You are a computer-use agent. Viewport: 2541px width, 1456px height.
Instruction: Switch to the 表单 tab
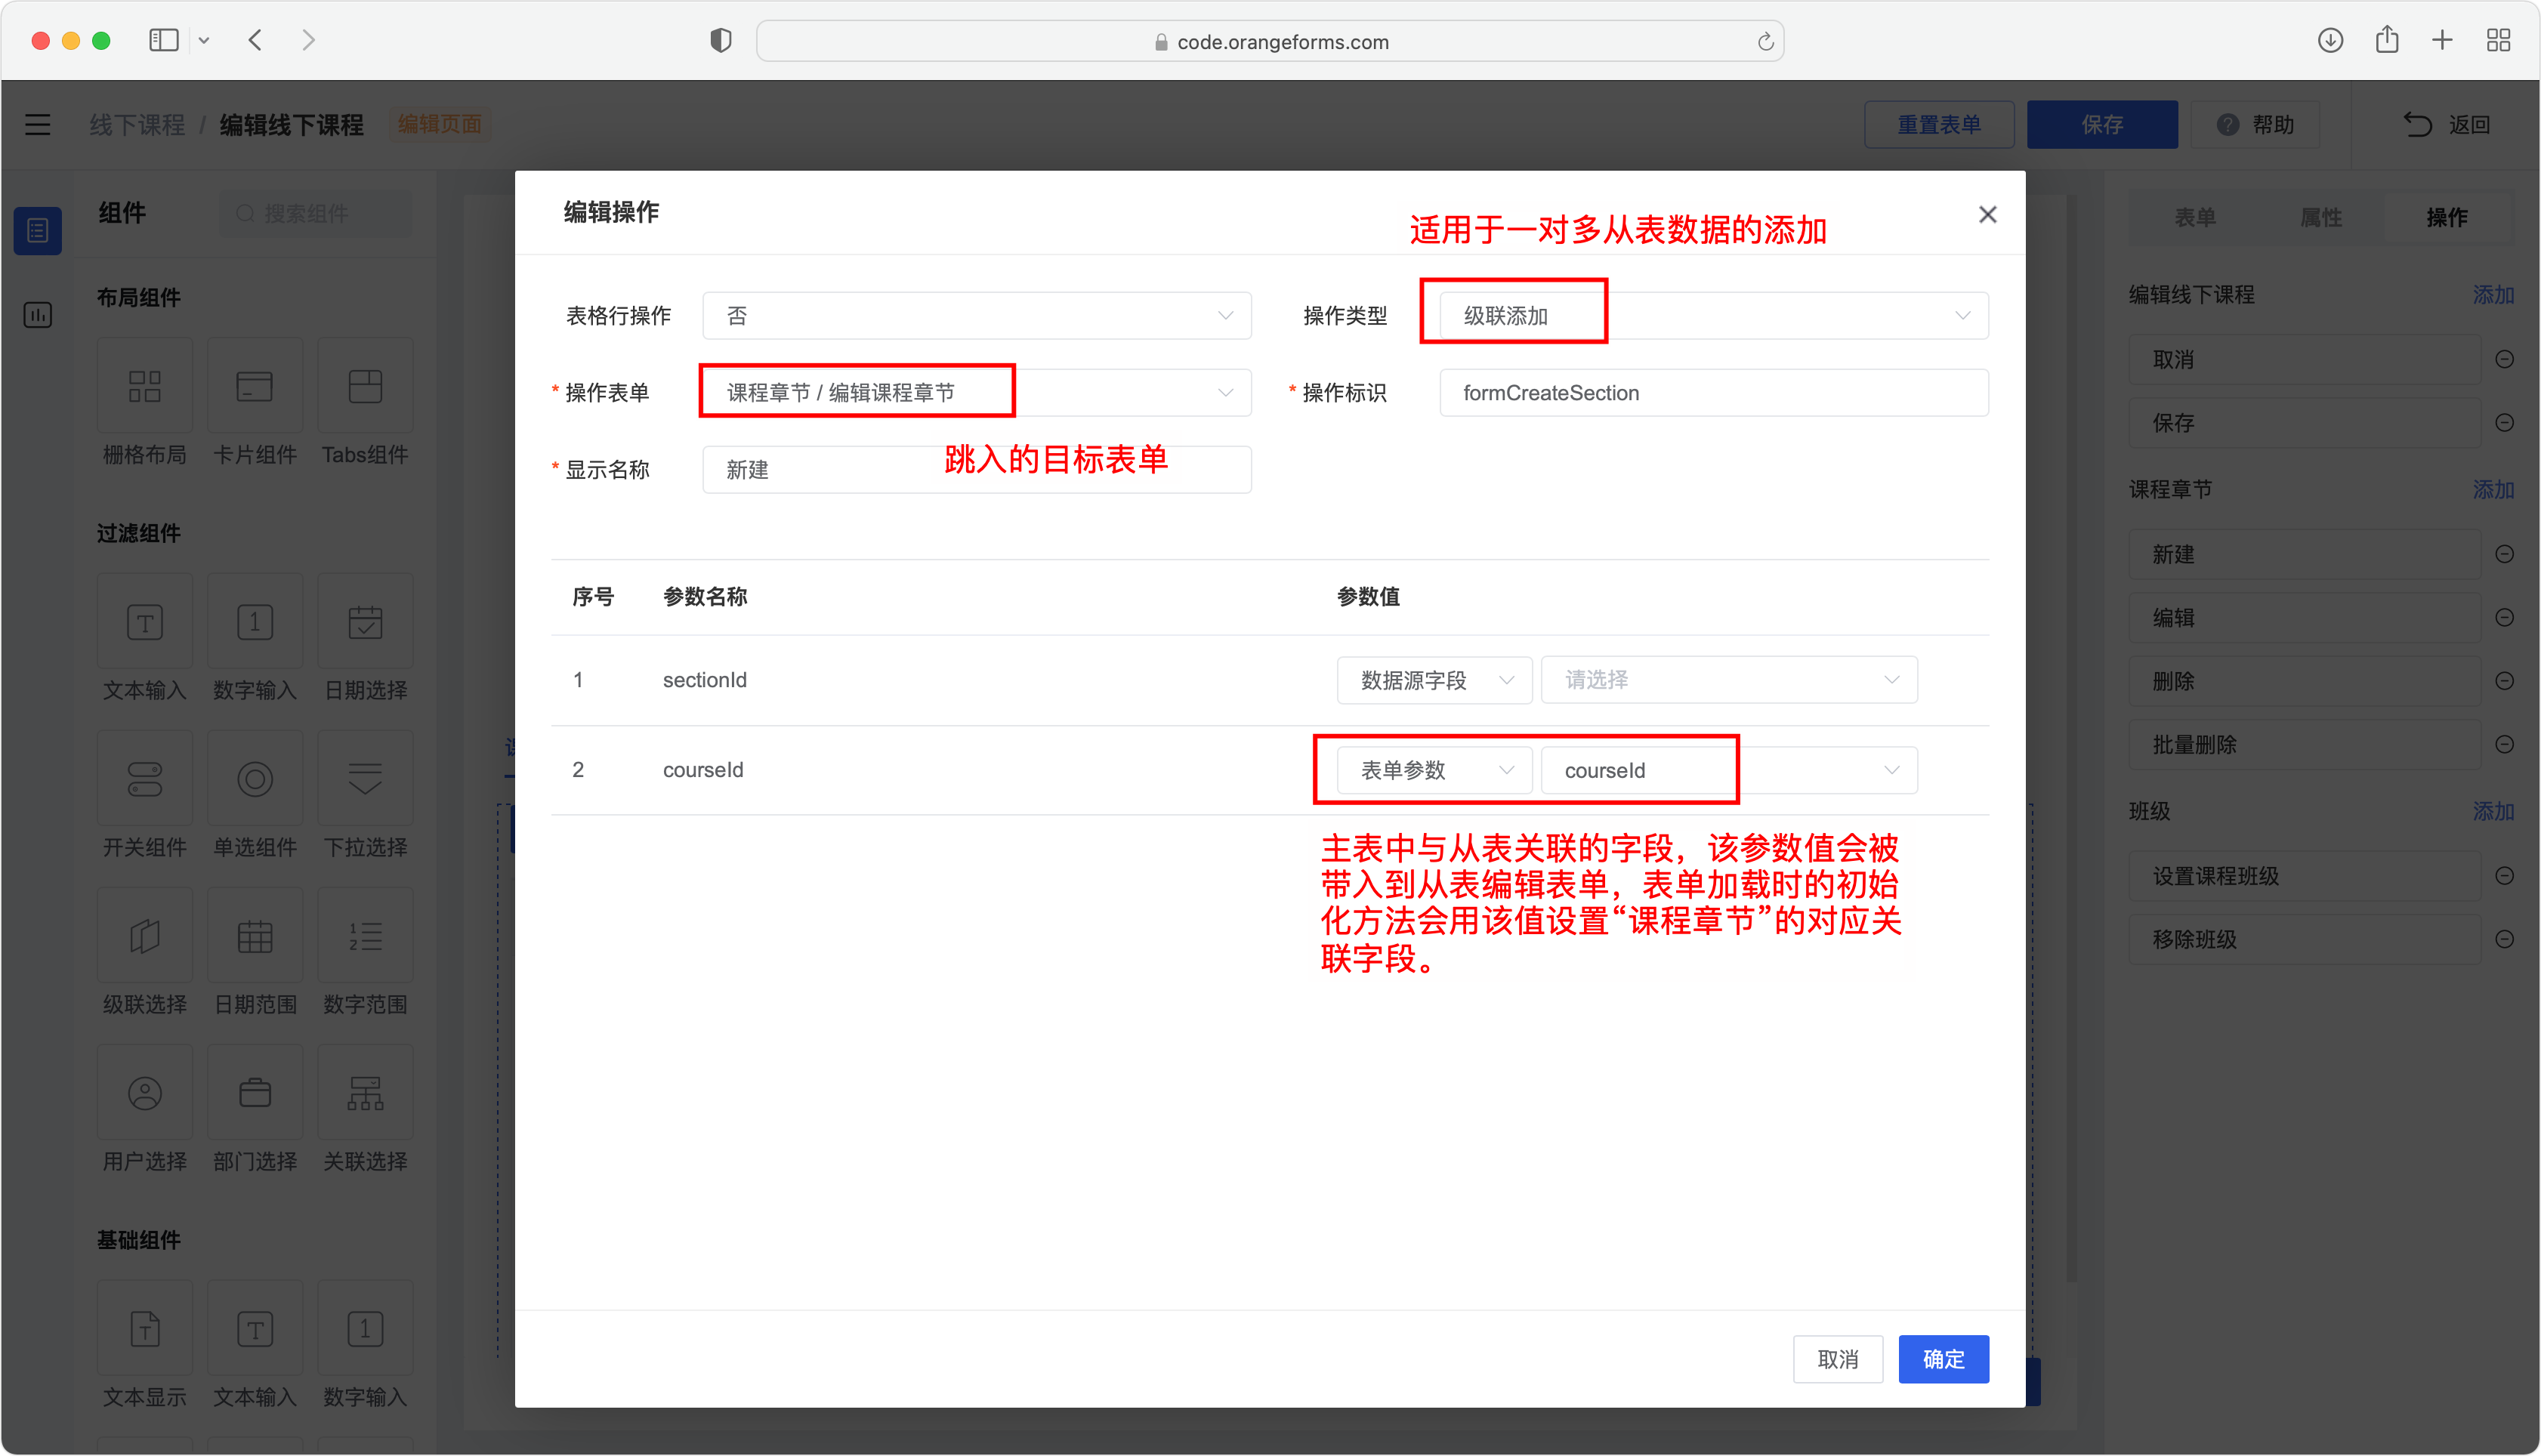[x=2194, y=217]
